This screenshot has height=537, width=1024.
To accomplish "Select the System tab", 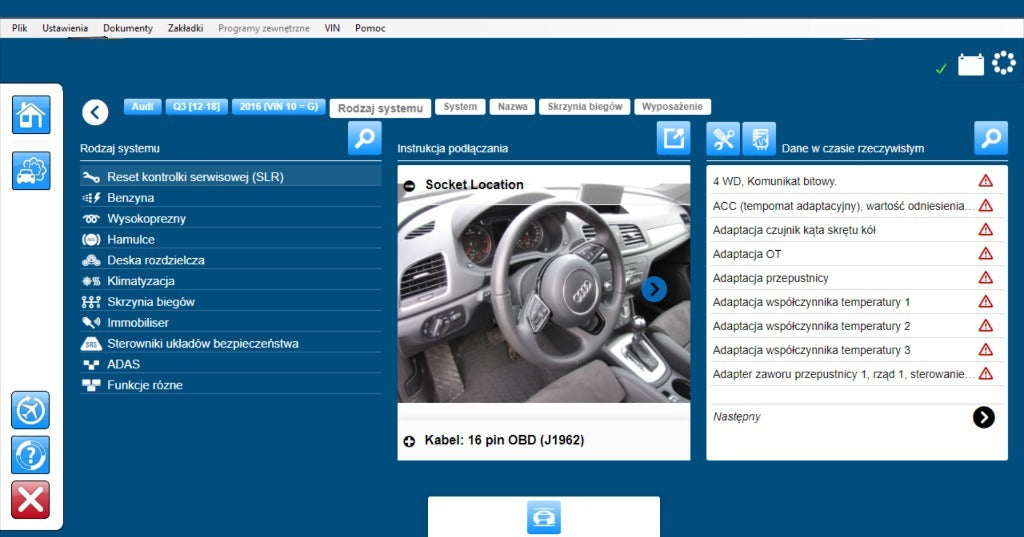I will click(x=460, y=106).
